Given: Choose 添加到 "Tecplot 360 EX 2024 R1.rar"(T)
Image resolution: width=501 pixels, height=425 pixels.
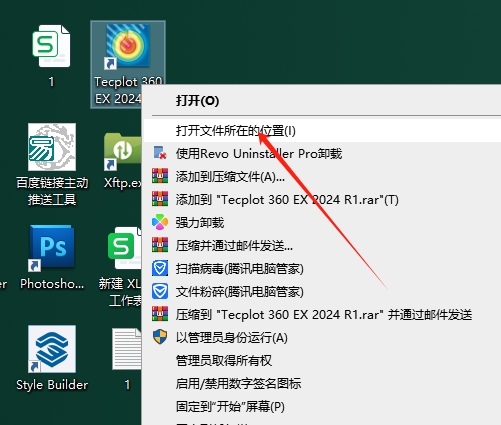Looking at the screenshot, I should 322,200.
